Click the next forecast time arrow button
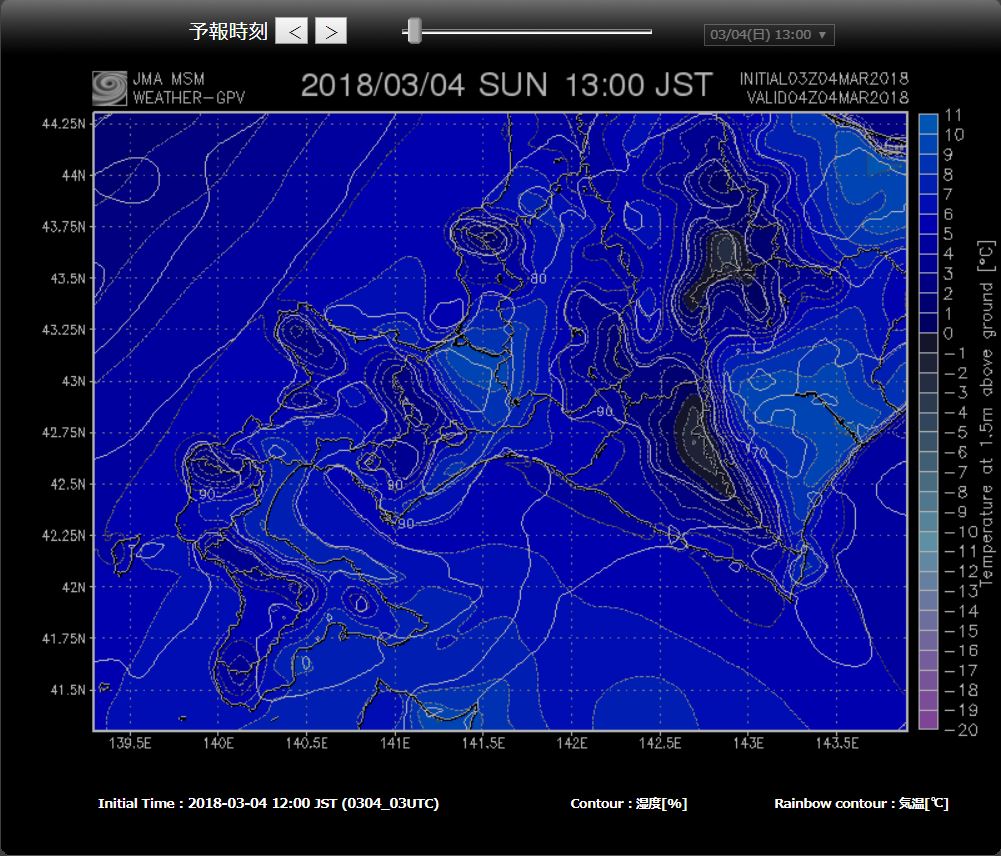This screenshot has height=856, width=1001. click(331, 32)
